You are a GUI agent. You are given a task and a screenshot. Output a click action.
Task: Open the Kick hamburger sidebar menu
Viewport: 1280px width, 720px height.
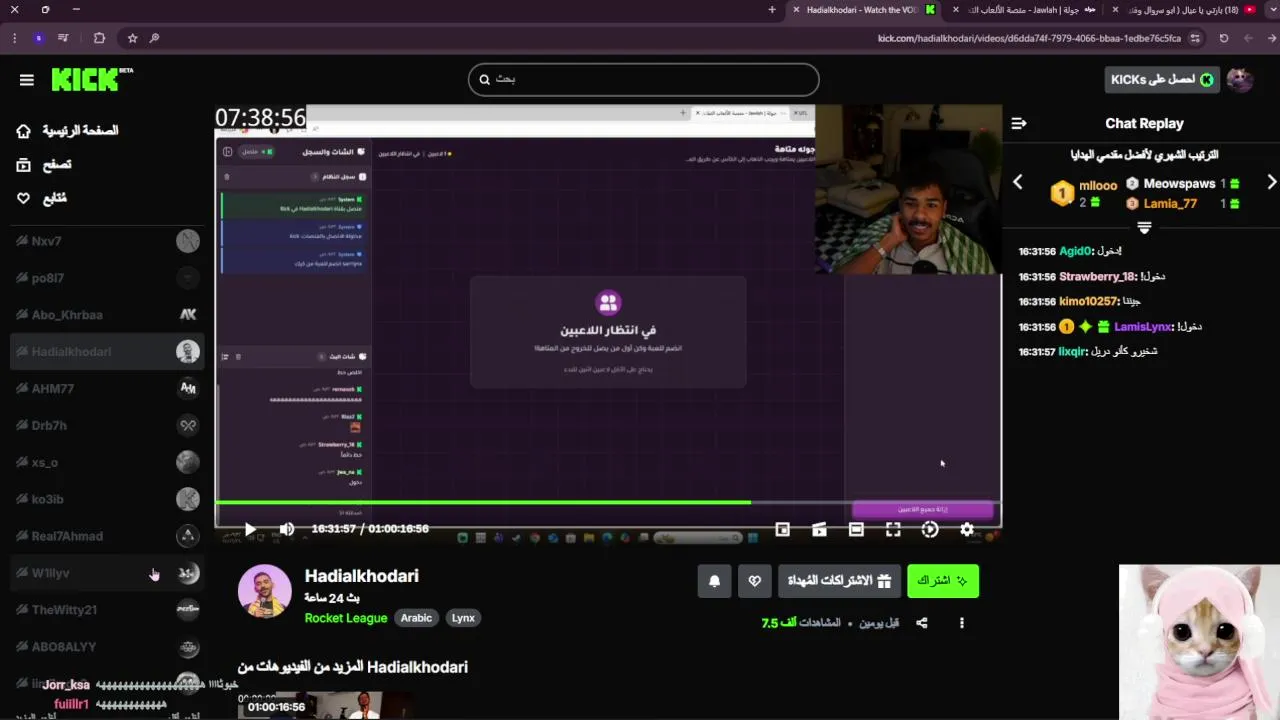(x=27, y=80)
